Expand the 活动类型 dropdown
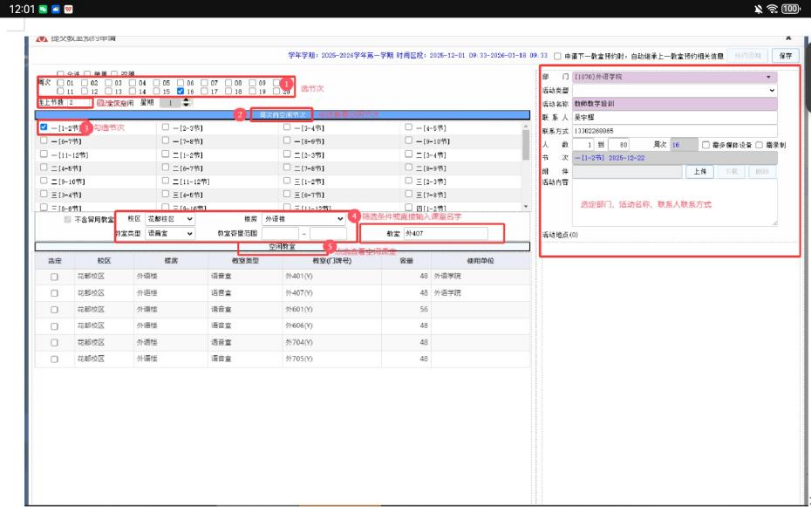 point(770,90)
